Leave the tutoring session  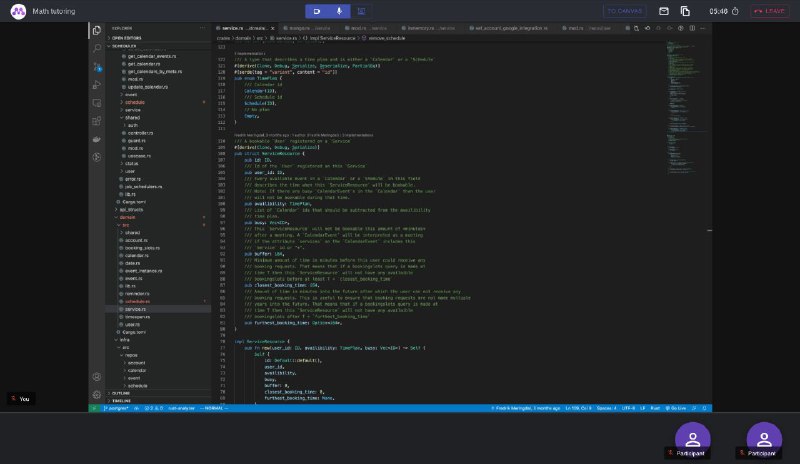coord(769,11)
